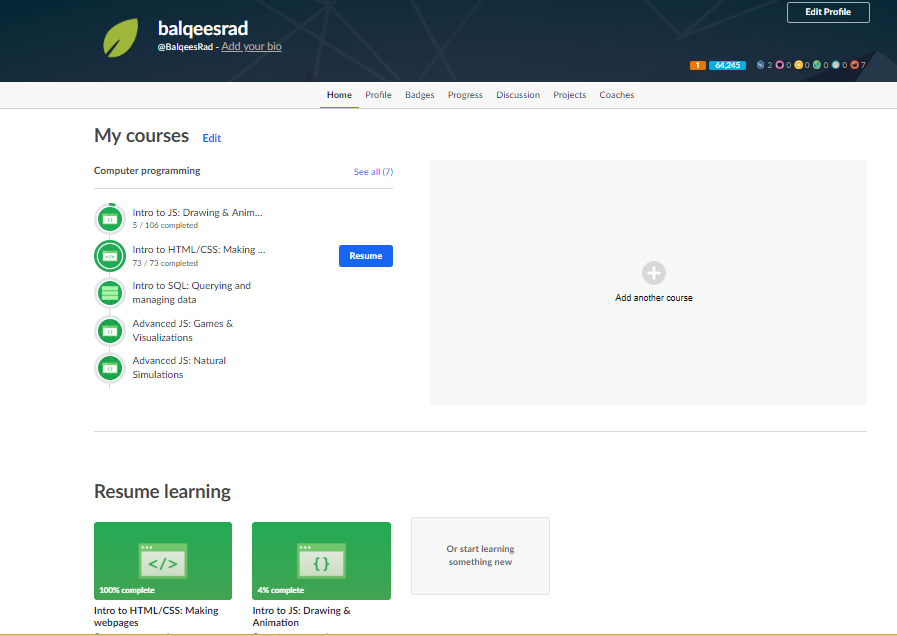
Task: Click the Computer programming section heading
Action: [x=147, y=170]
